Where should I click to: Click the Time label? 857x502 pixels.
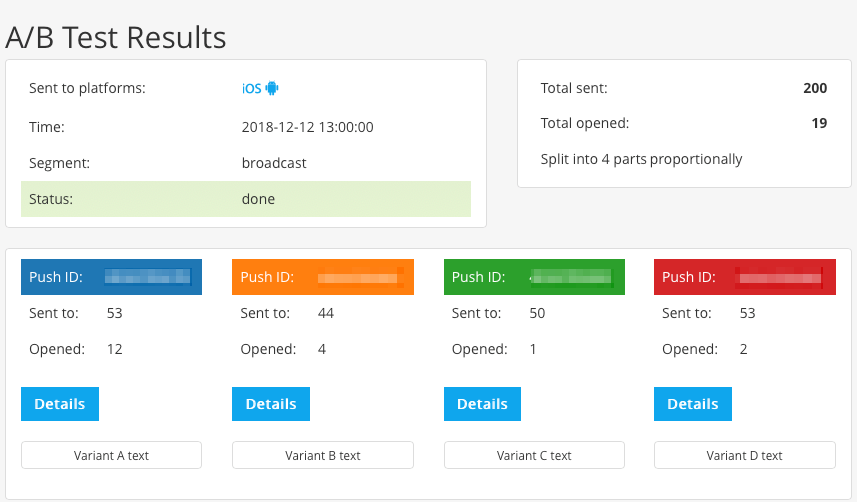(x=46, y=127)
